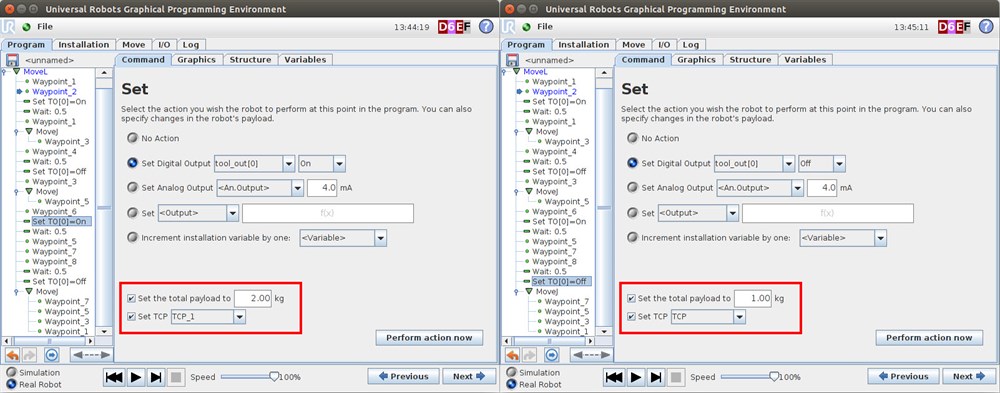This screenshot has width=1000, height=393.
Task: Click the stop square button in right window
Action: pos(677,377)
